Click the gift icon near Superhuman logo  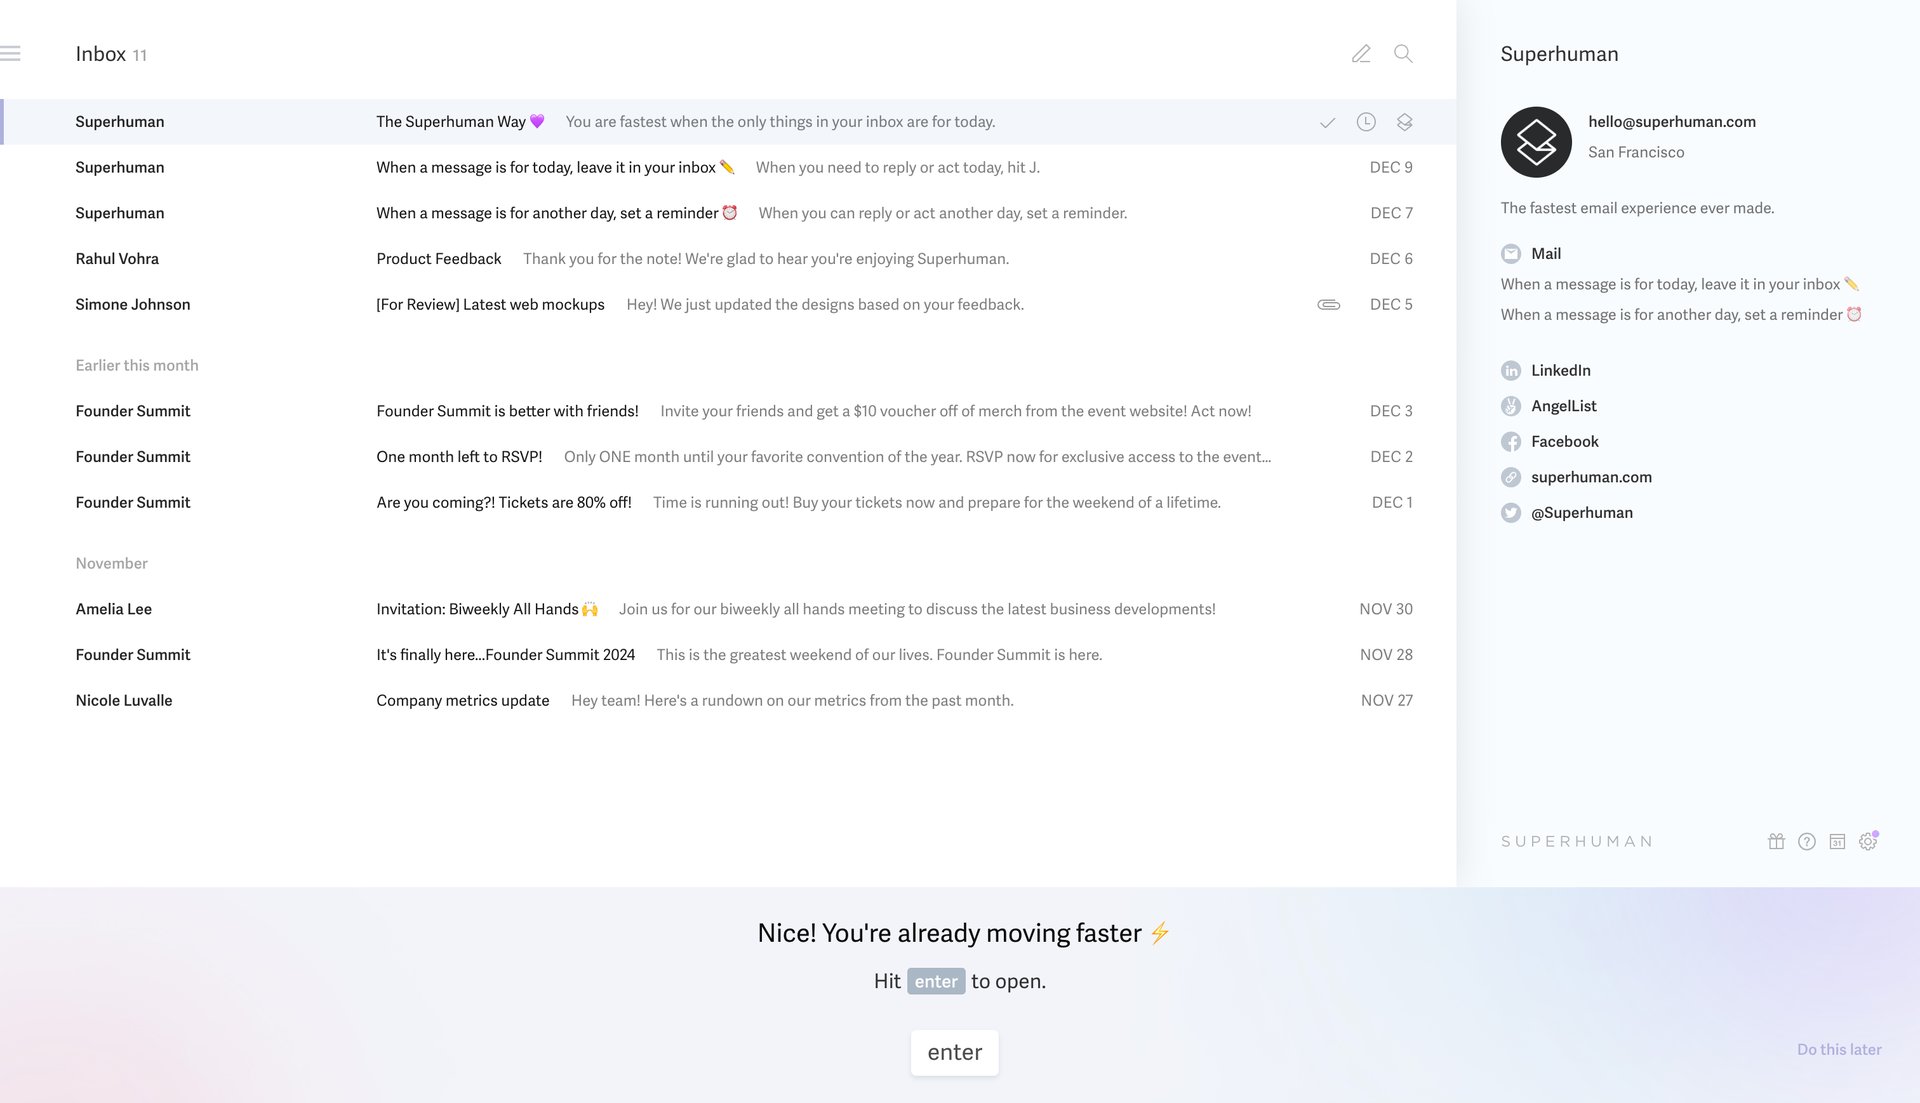tap(1776, 841)
